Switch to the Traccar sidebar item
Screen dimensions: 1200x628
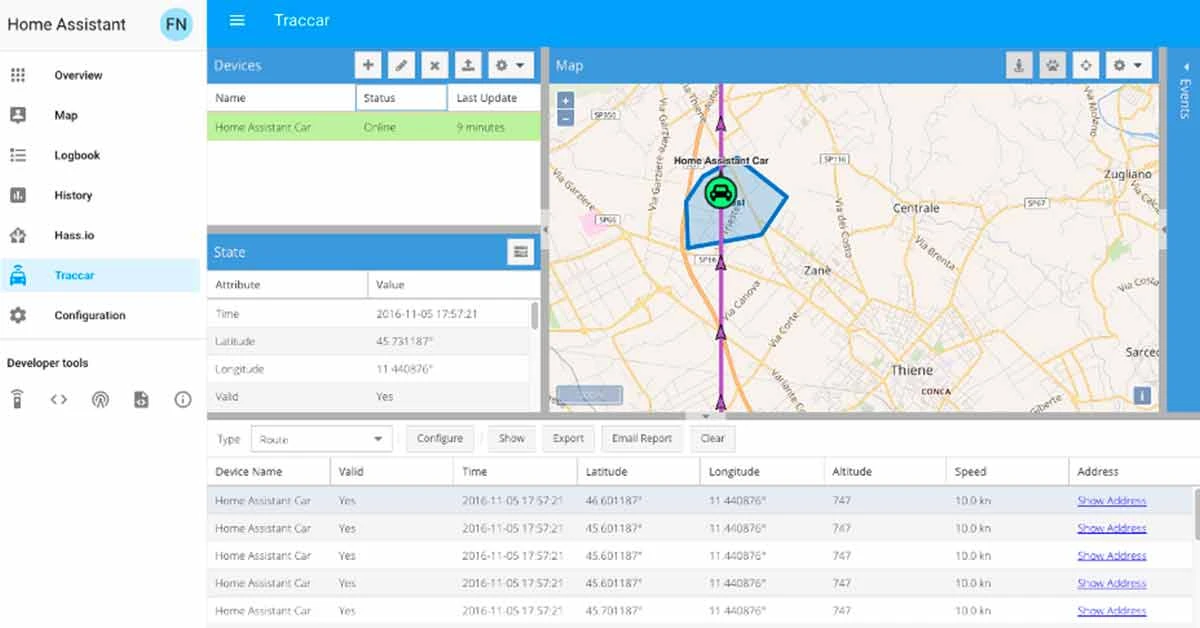75,275
